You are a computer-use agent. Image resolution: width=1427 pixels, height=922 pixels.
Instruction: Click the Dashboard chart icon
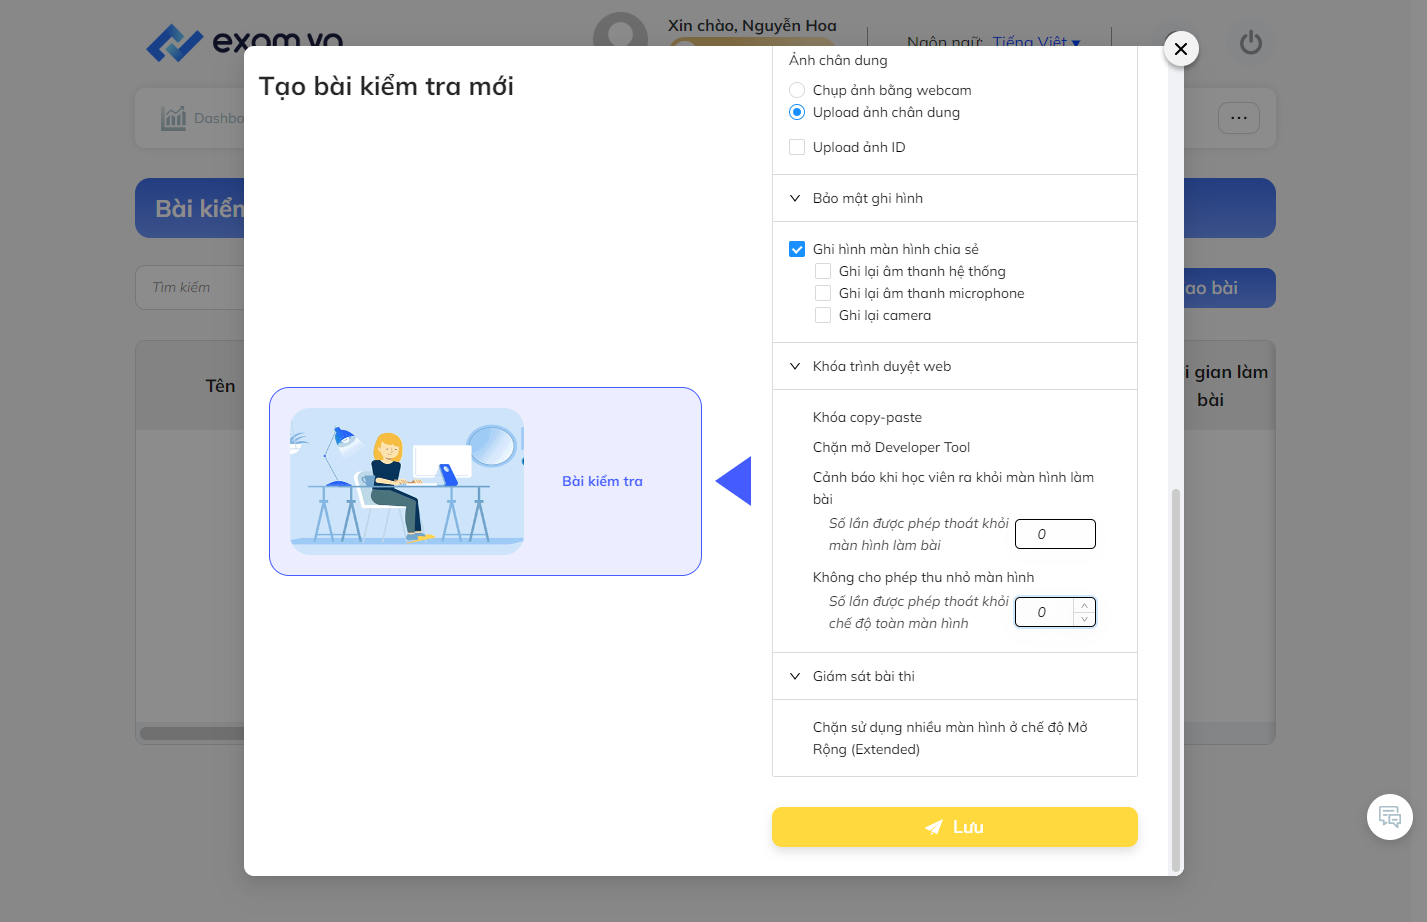point(173,118)
